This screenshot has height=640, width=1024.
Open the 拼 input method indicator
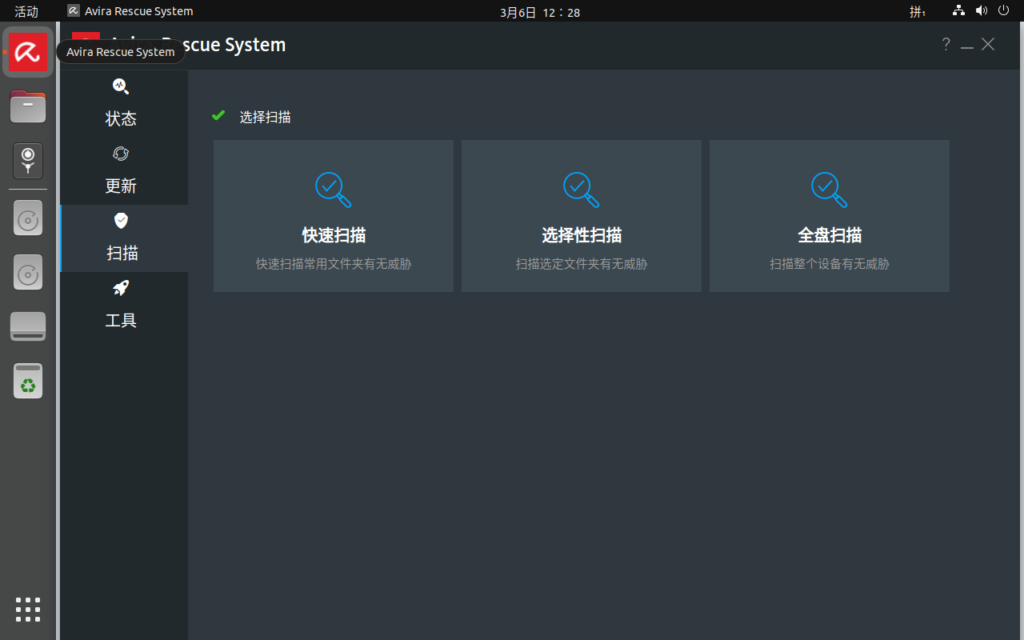[918, 12]
